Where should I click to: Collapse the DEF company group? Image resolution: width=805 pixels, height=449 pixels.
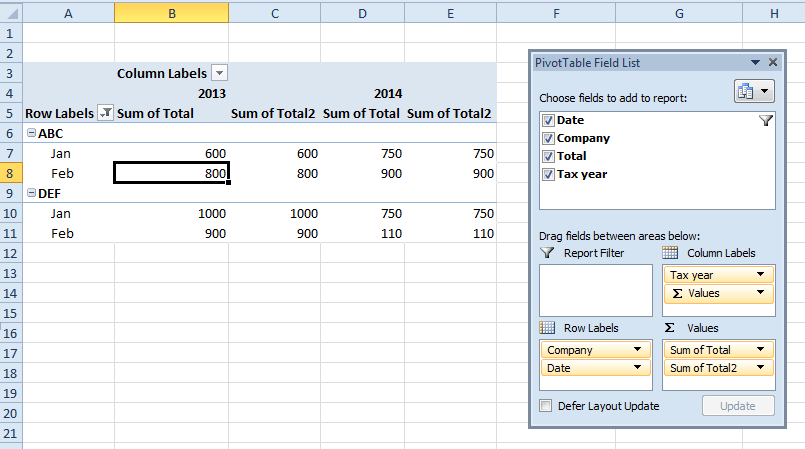(x=31, y=193)
